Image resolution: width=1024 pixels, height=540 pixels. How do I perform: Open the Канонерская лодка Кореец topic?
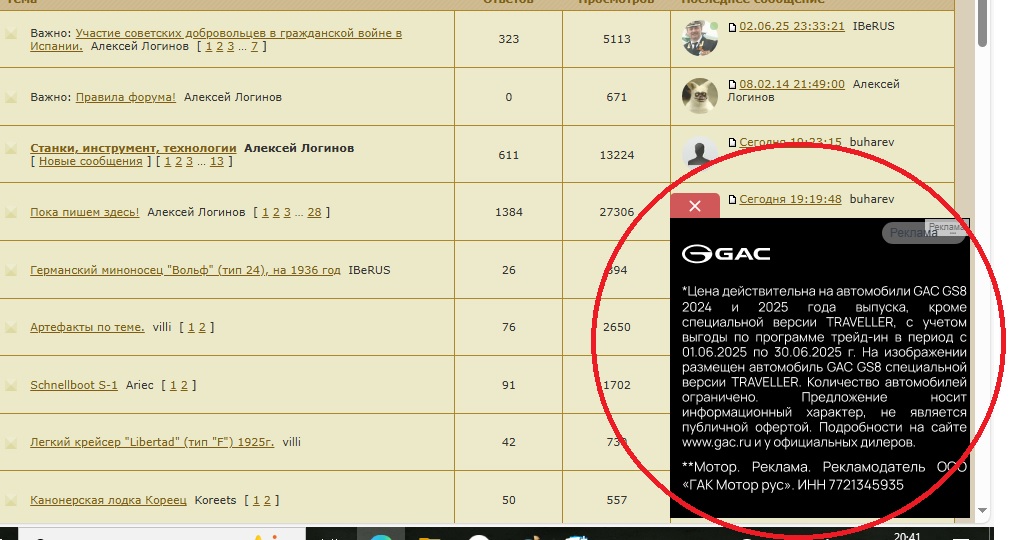pos(108,500)
